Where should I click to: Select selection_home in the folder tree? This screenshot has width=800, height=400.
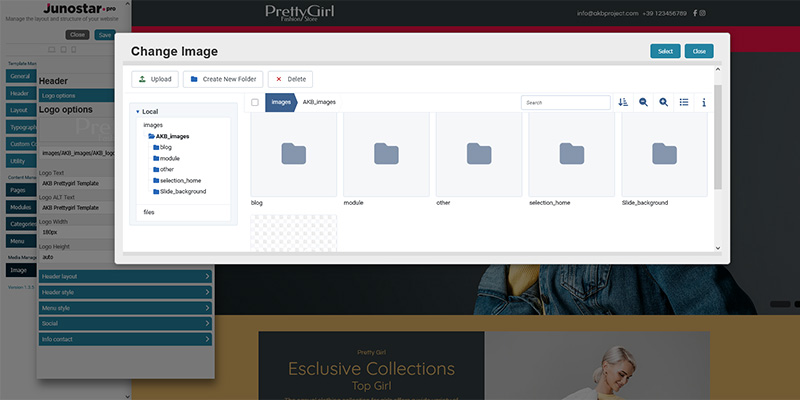180,180
